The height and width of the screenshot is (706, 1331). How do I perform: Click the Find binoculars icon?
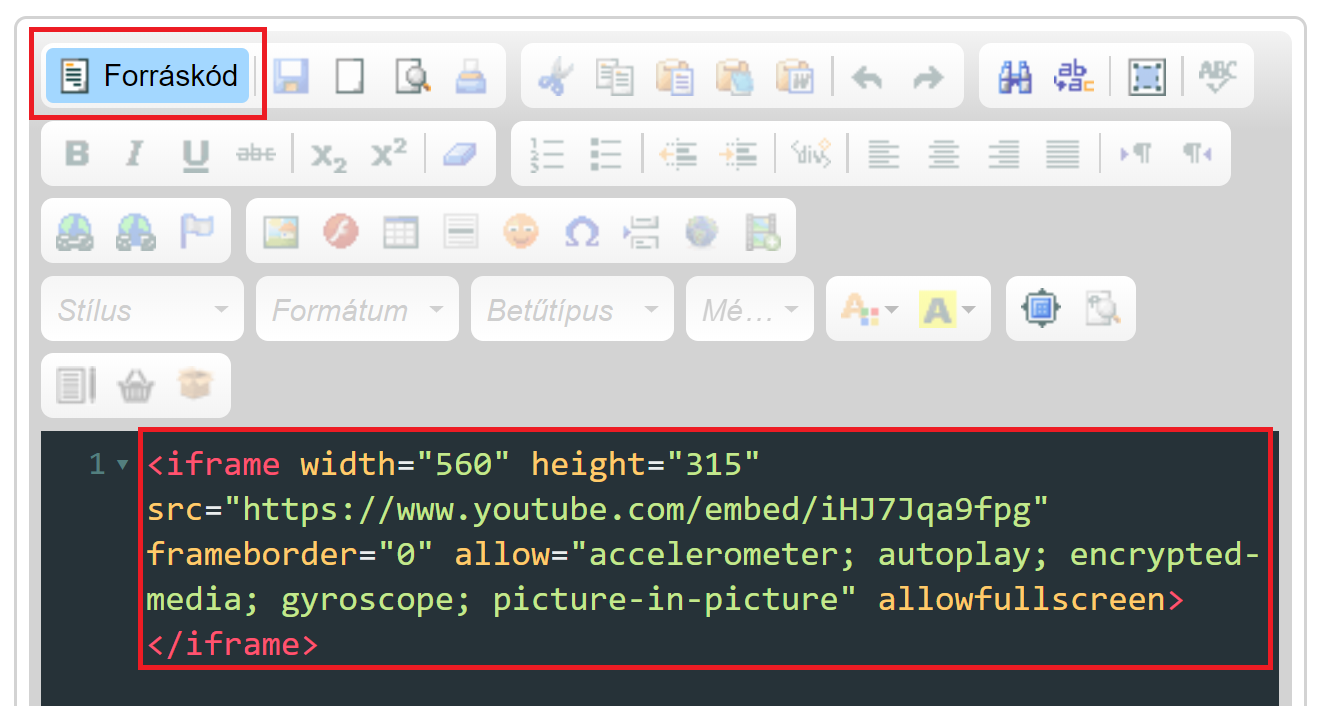1015,76
